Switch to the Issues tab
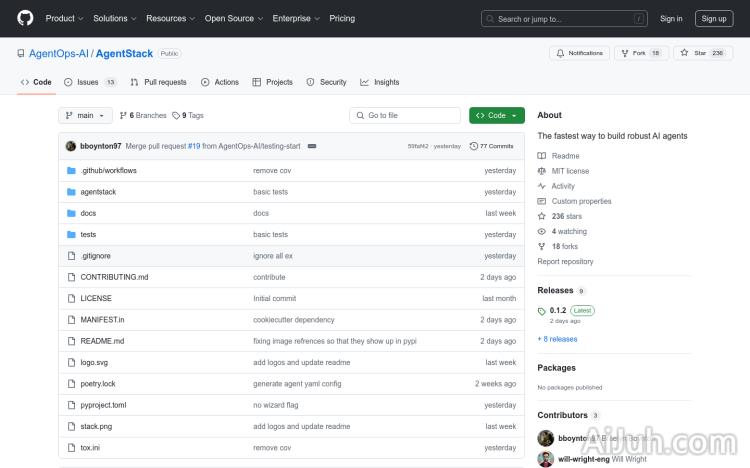This screenshot has height=468, width=750. pyautogui.click(x=90, y=82)
